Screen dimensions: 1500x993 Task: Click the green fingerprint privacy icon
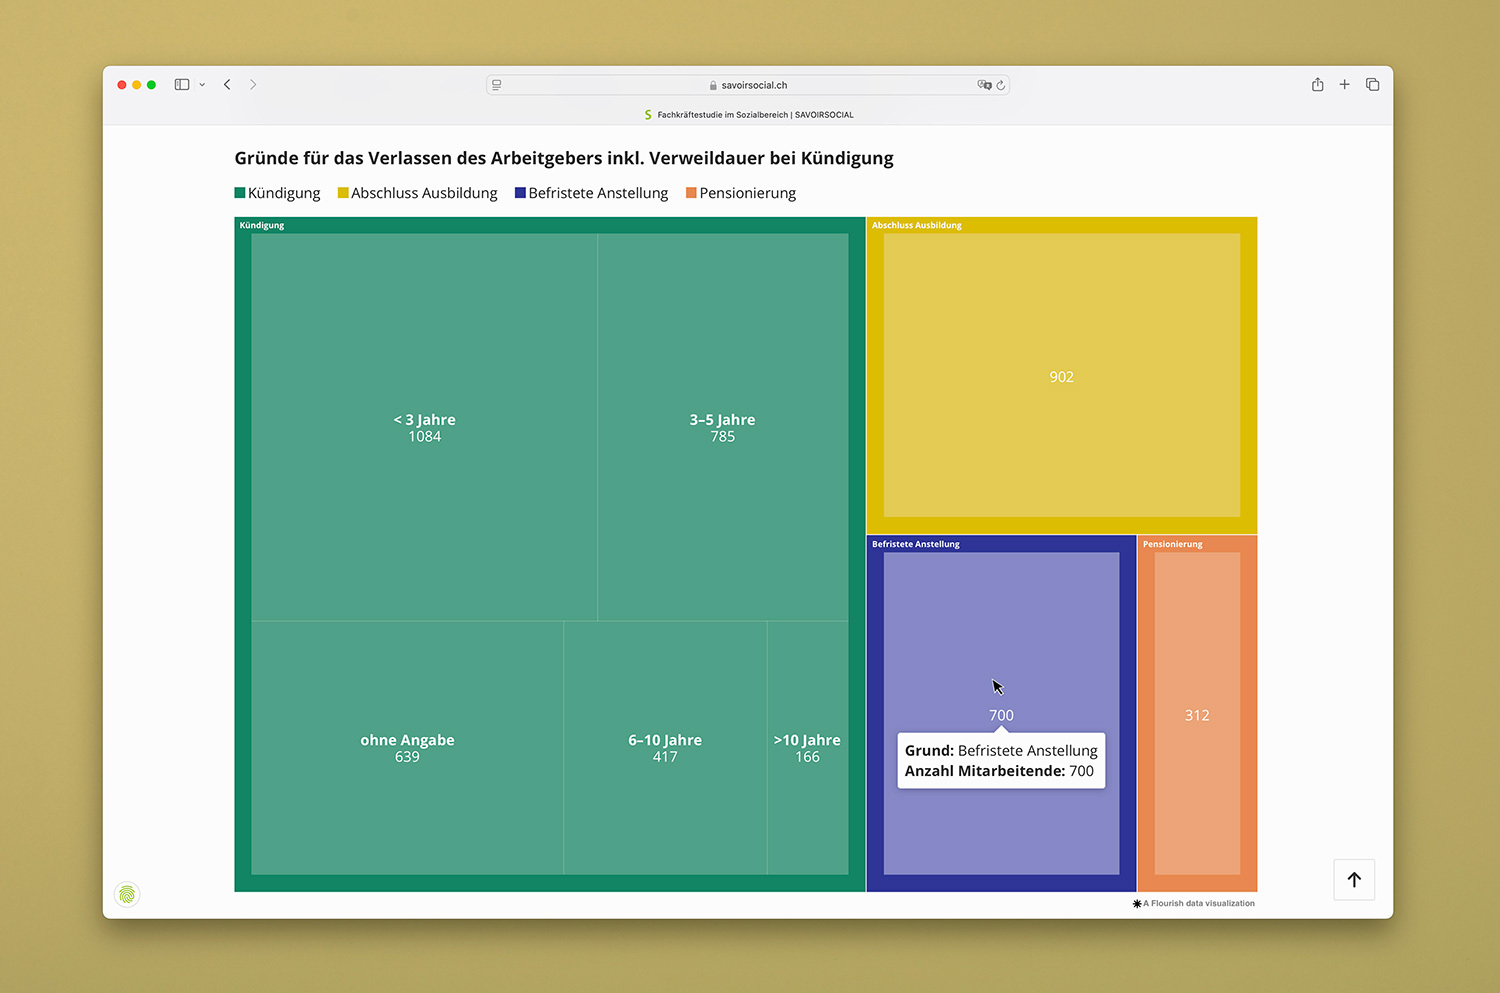(127, 894)
